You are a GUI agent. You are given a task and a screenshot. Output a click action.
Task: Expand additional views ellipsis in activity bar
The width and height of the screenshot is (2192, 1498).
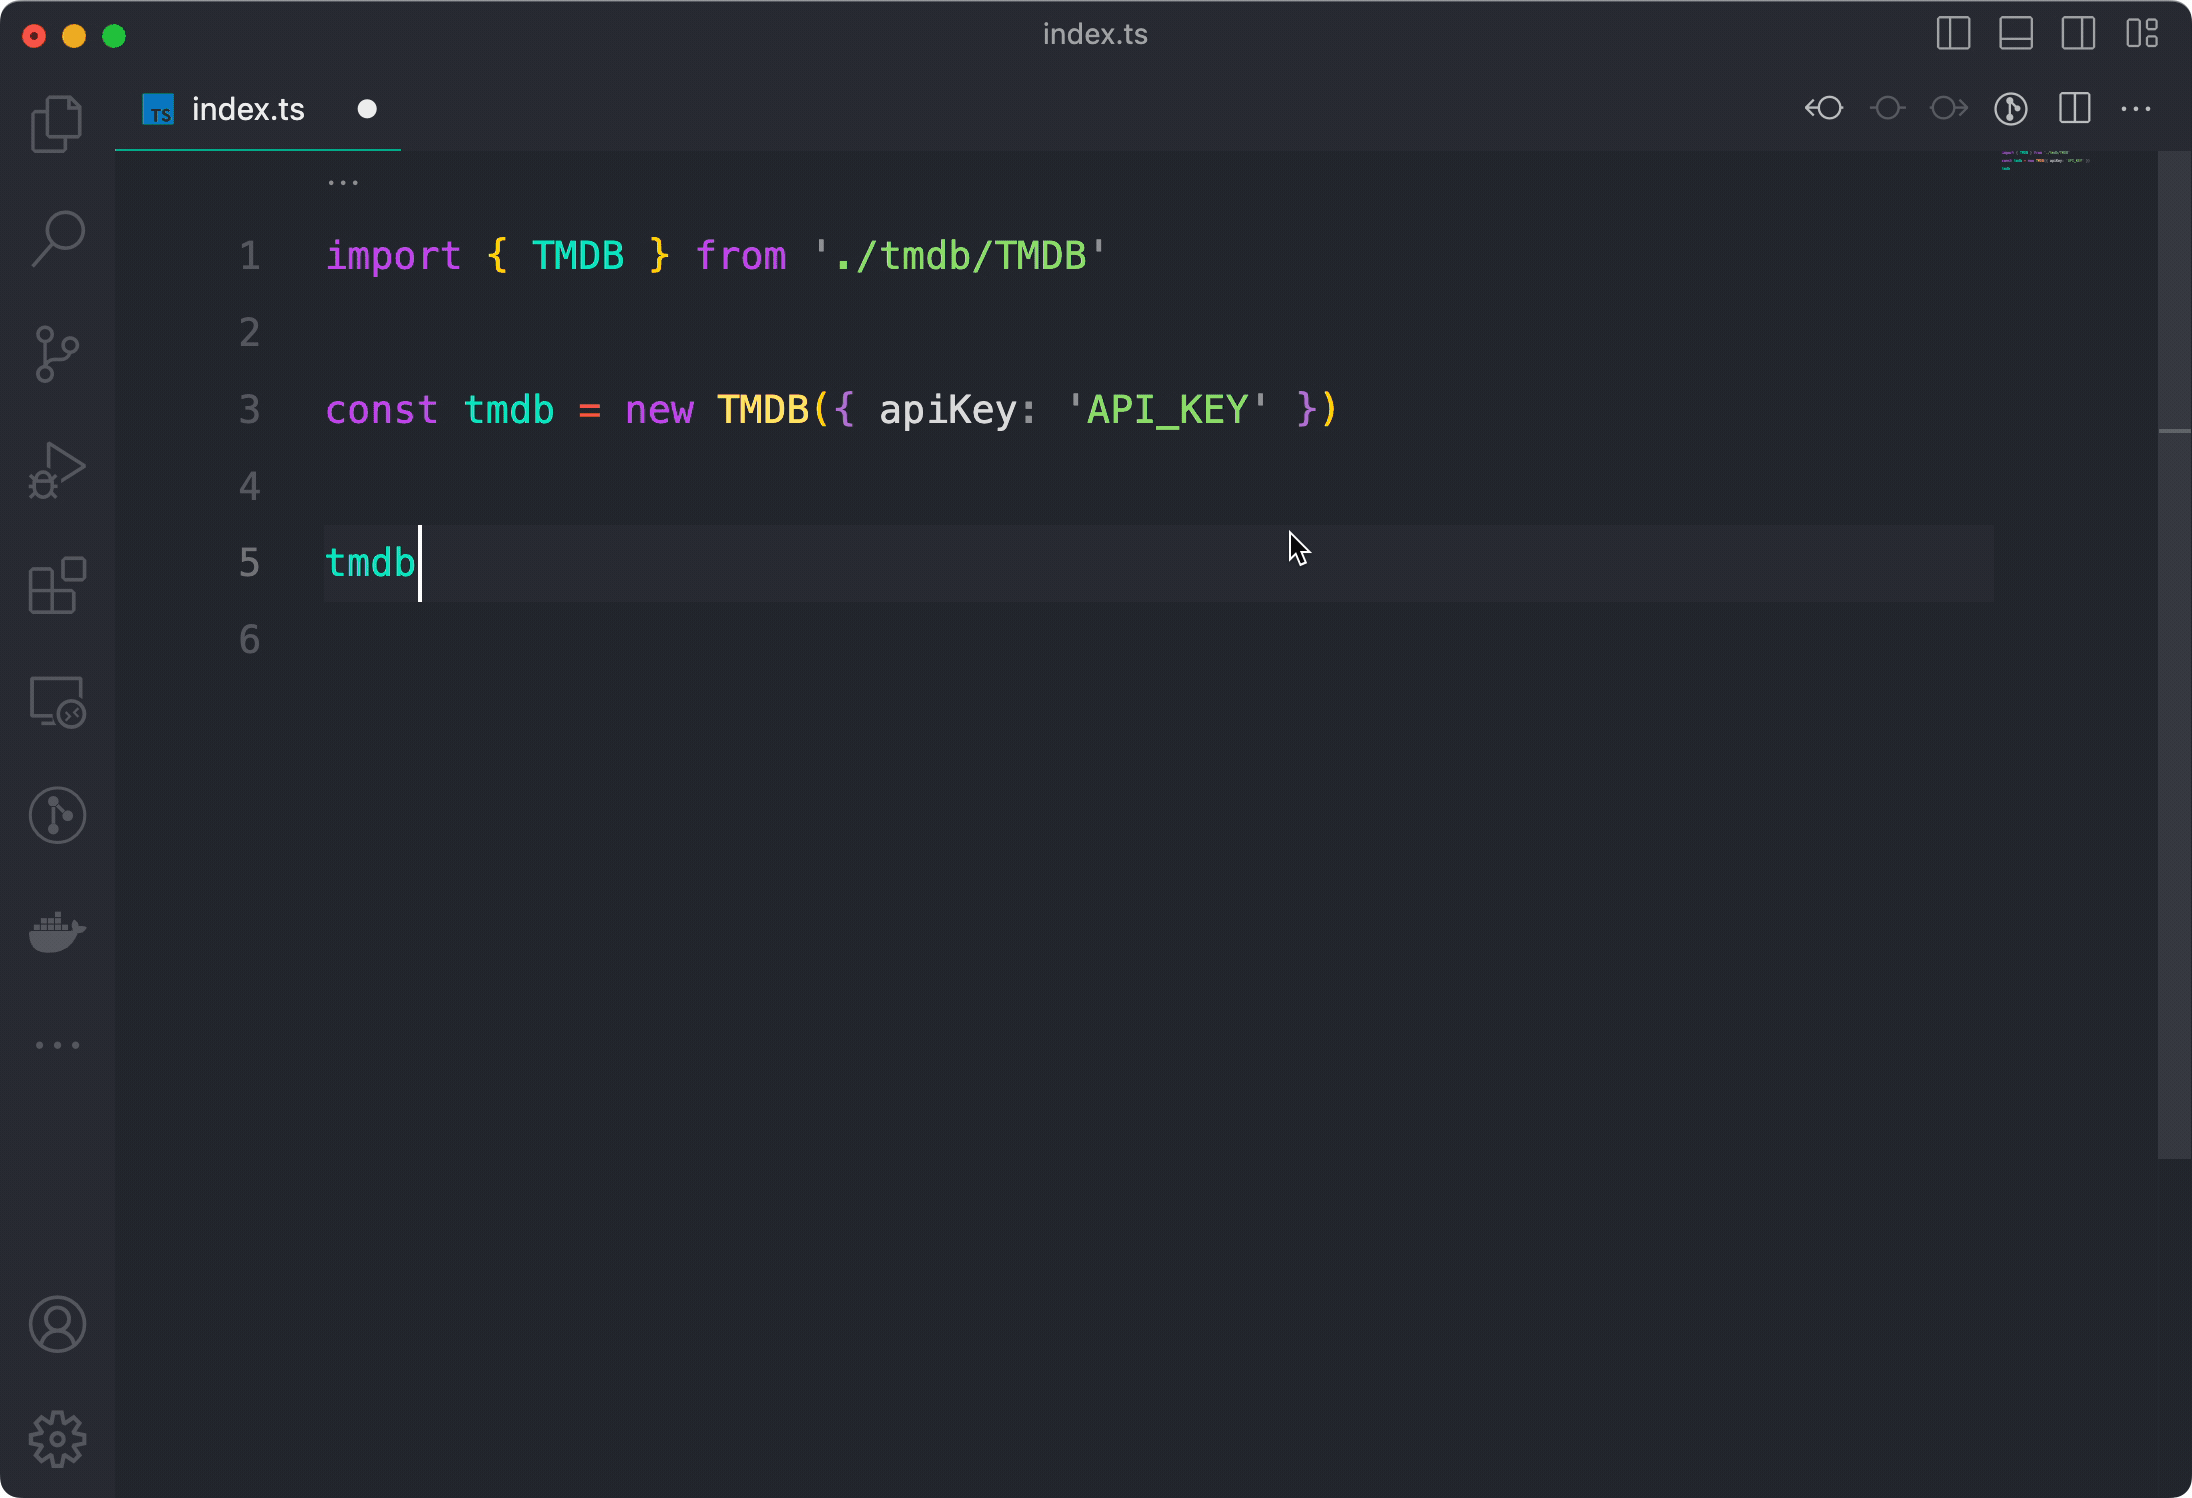(x=57, y=1045)
